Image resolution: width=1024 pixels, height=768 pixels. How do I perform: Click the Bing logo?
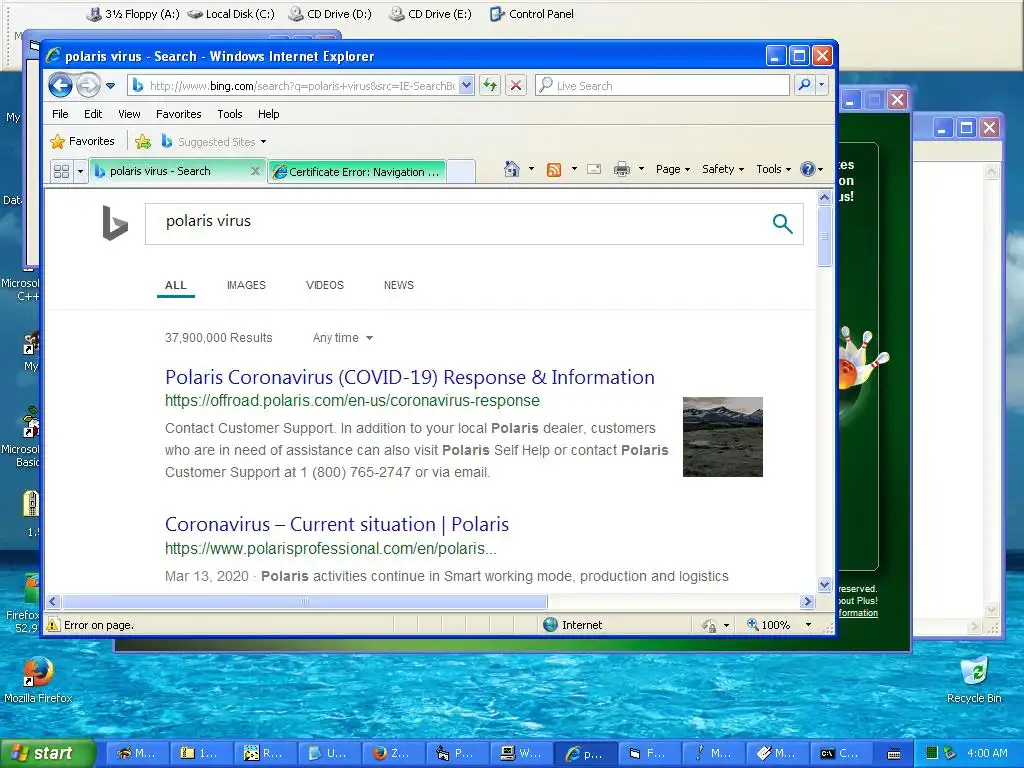115,223
